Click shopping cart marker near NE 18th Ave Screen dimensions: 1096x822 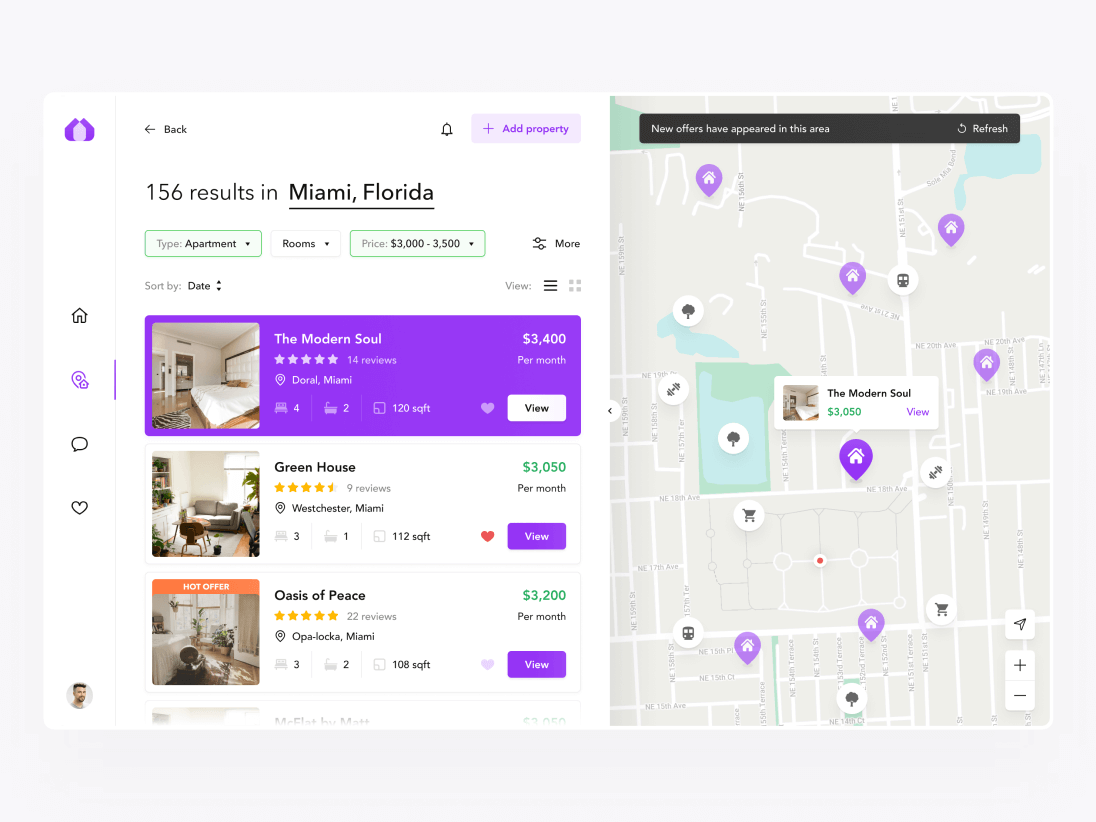(749, 516)
